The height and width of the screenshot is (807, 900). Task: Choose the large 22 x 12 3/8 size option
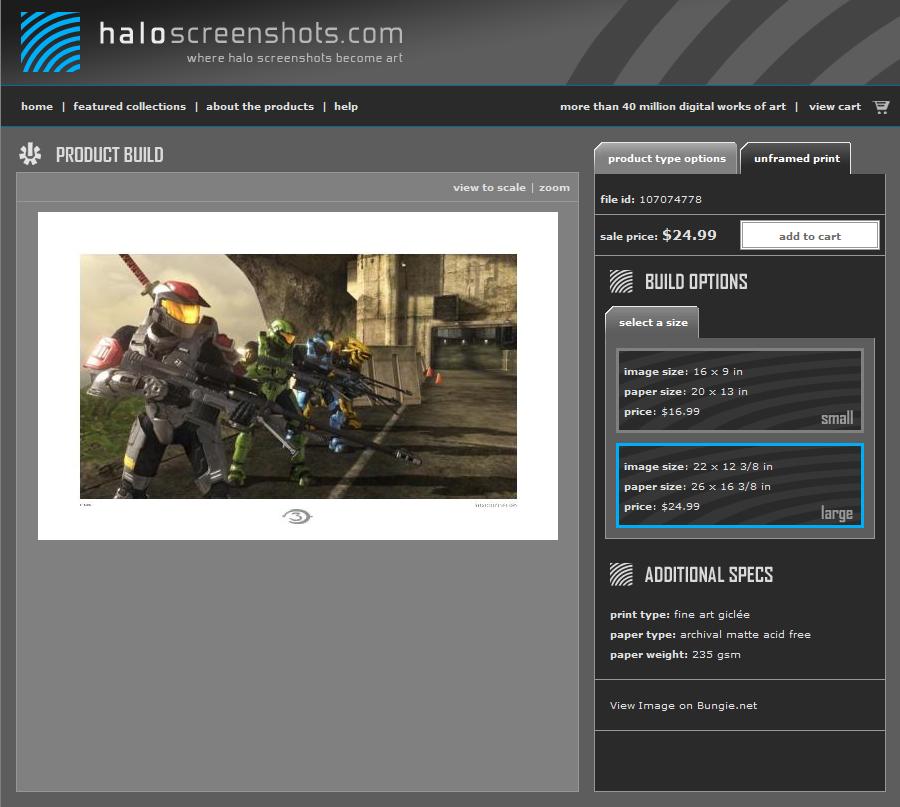tap(739, 486)
